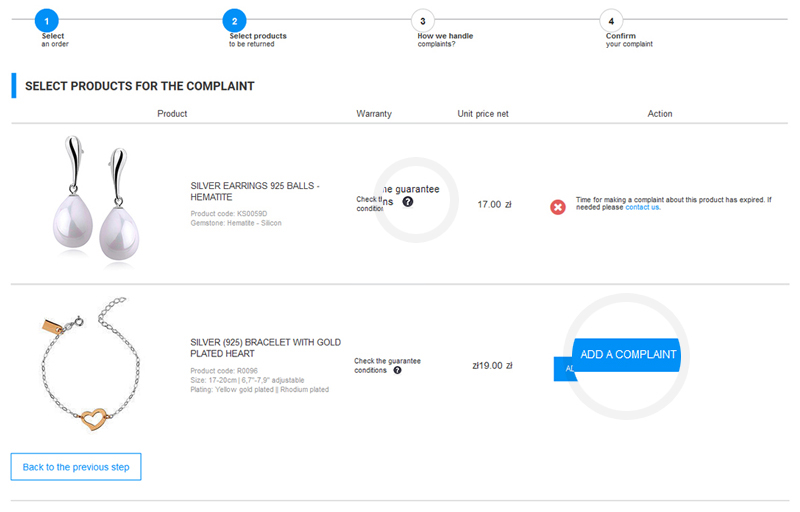Click How we handle complaints? step label

445,40
